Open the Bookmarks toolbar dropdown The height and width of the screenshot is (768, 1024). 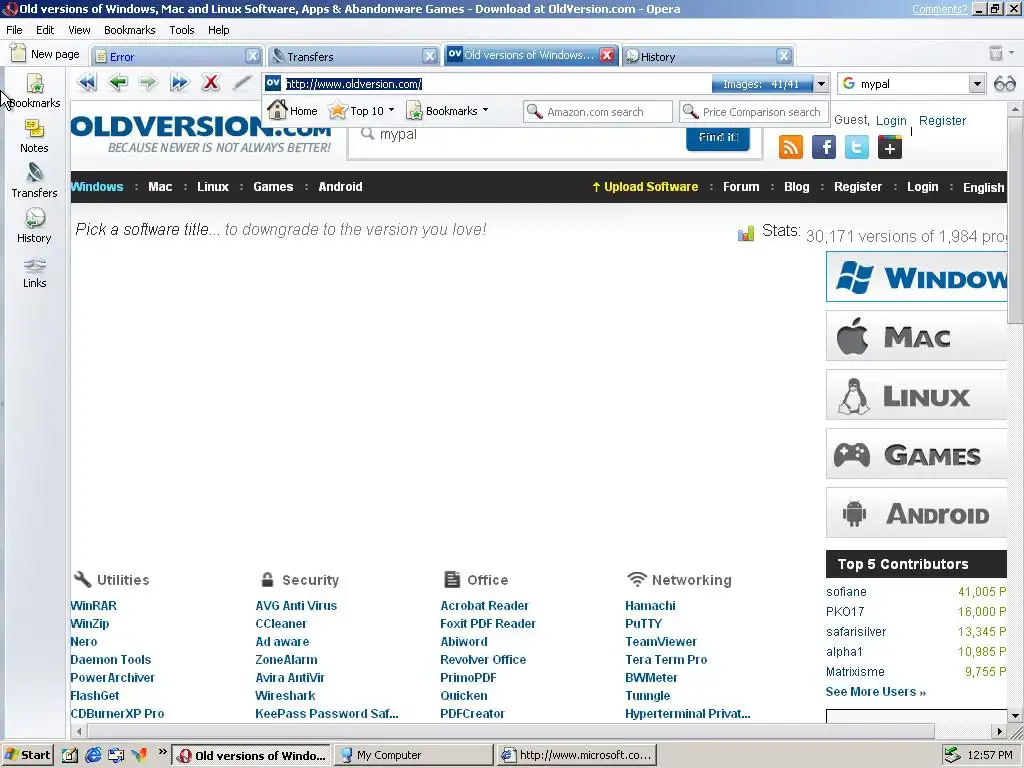tap(447, 111)
